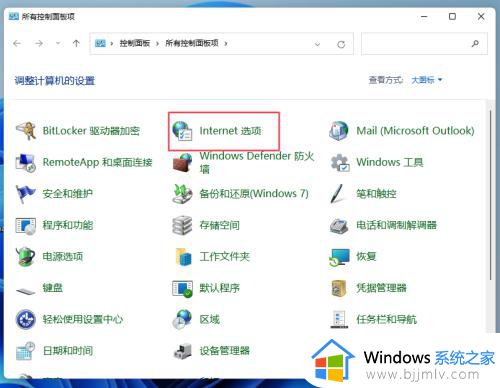Open 任务栏和导航 text label
This screenshot has height=388, width=500.
tap(386, 320)
